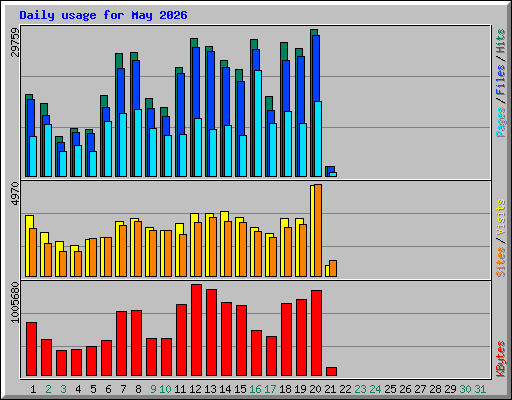Click the 'Files' legend label
The width and height of the screenshot is (512, 400).
[x=501, y=80]
